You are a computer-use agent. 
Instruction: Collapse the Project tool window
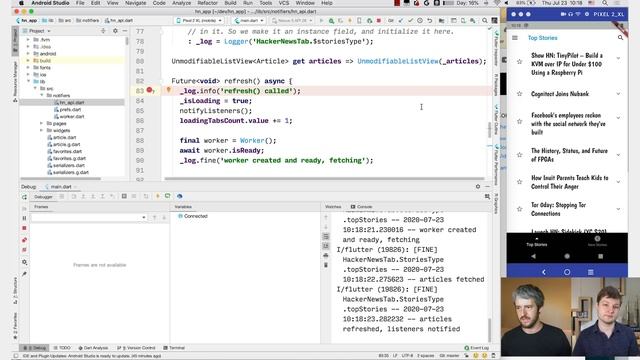tap(124, 31)
